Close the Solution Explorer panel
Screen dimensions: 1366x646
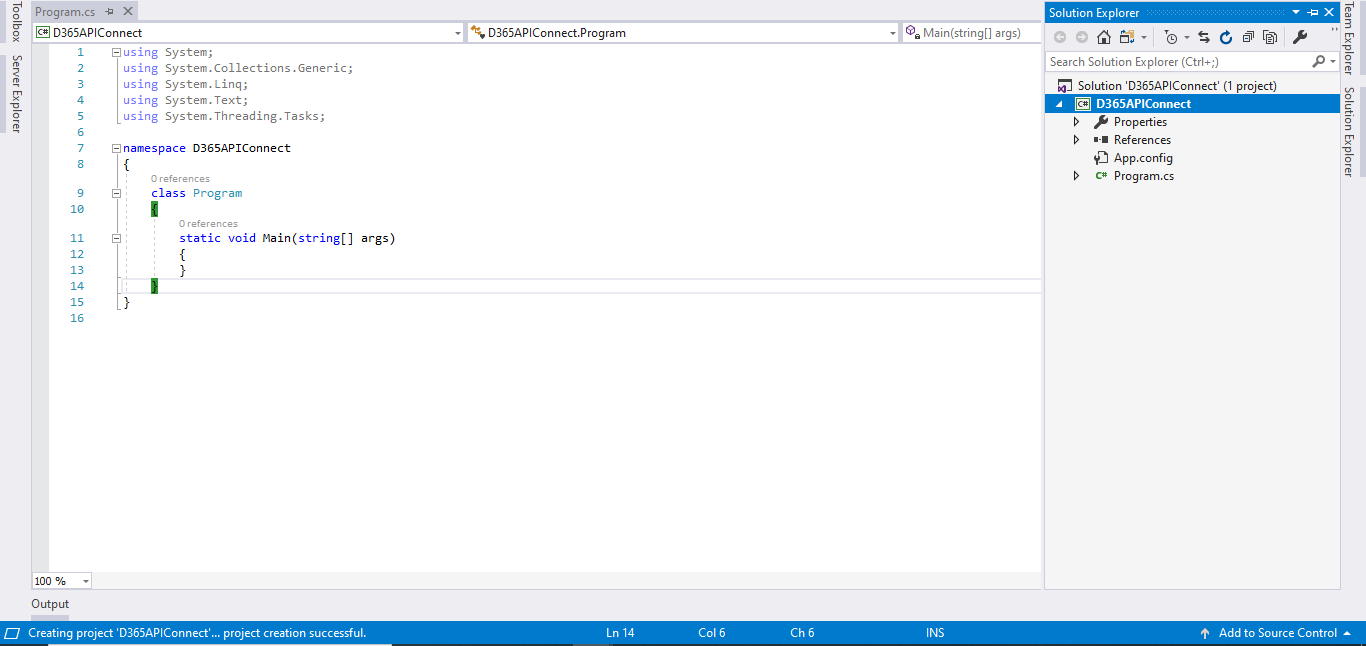(x=1329, y=12)
